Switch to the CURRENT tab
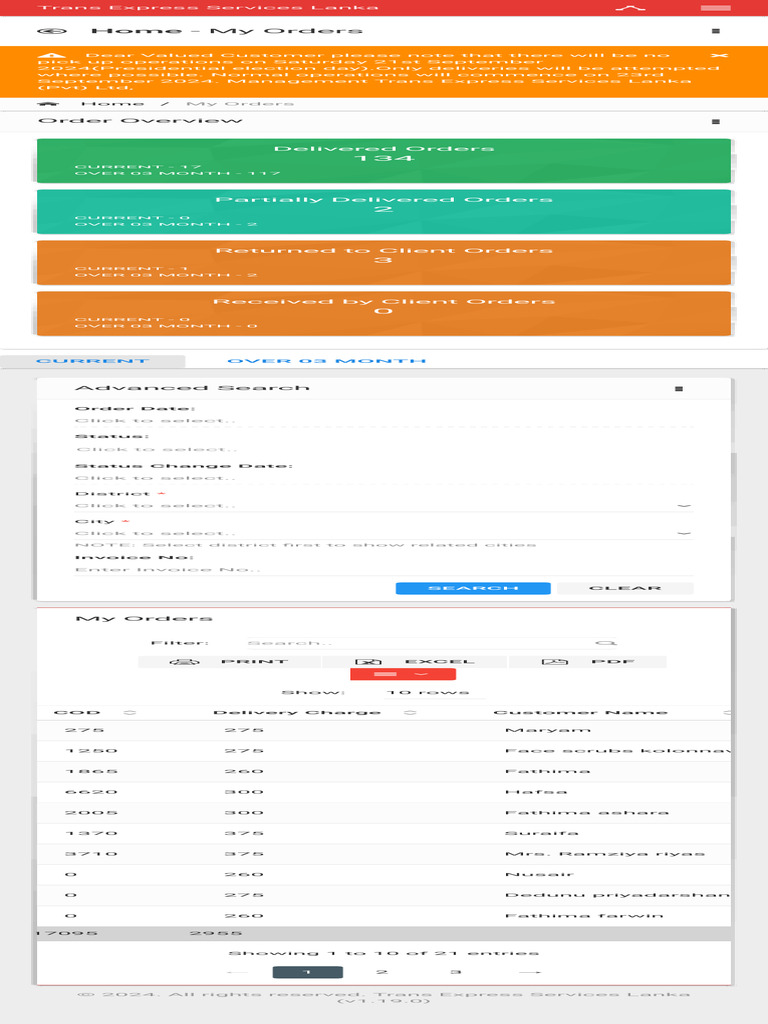 (x=93, y=361)
